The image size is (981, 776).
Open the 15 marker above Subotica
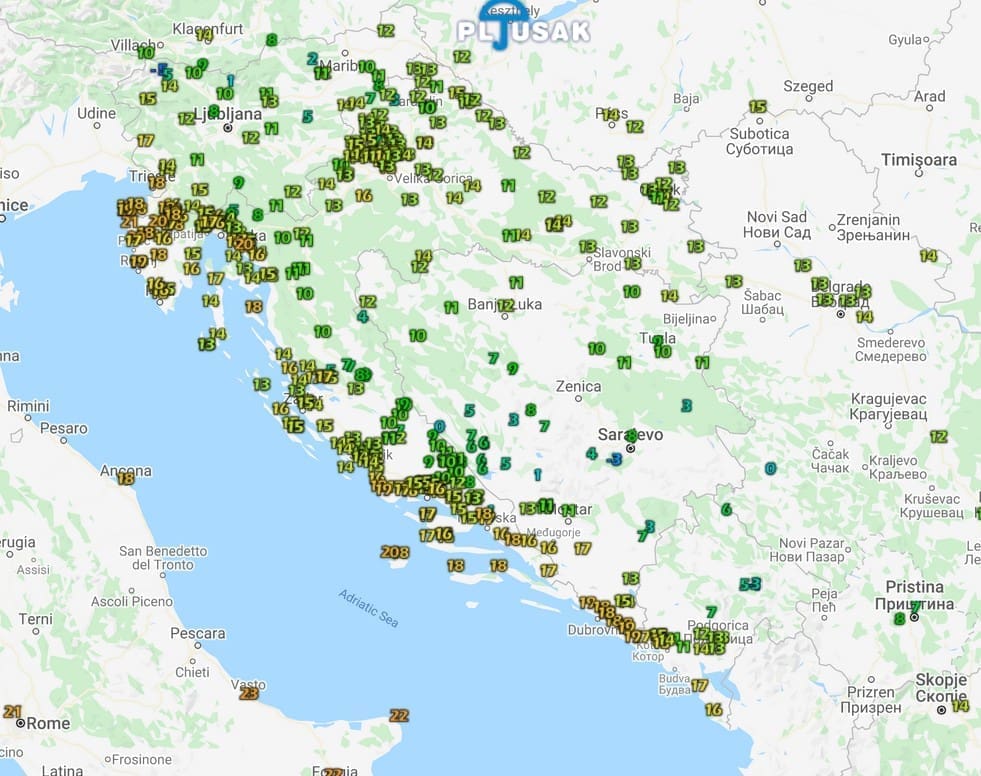[x=757, y=107]
